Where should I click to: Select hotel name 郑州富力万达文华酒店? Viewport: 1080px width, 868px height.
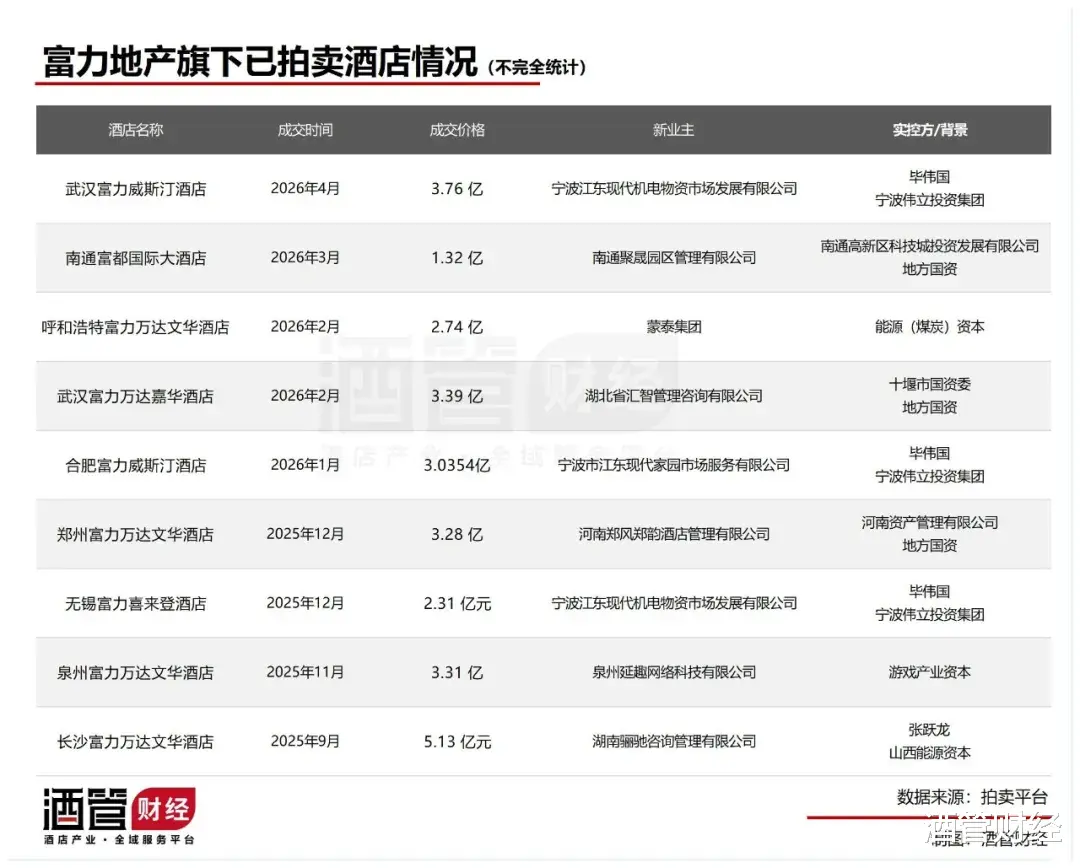136,535
